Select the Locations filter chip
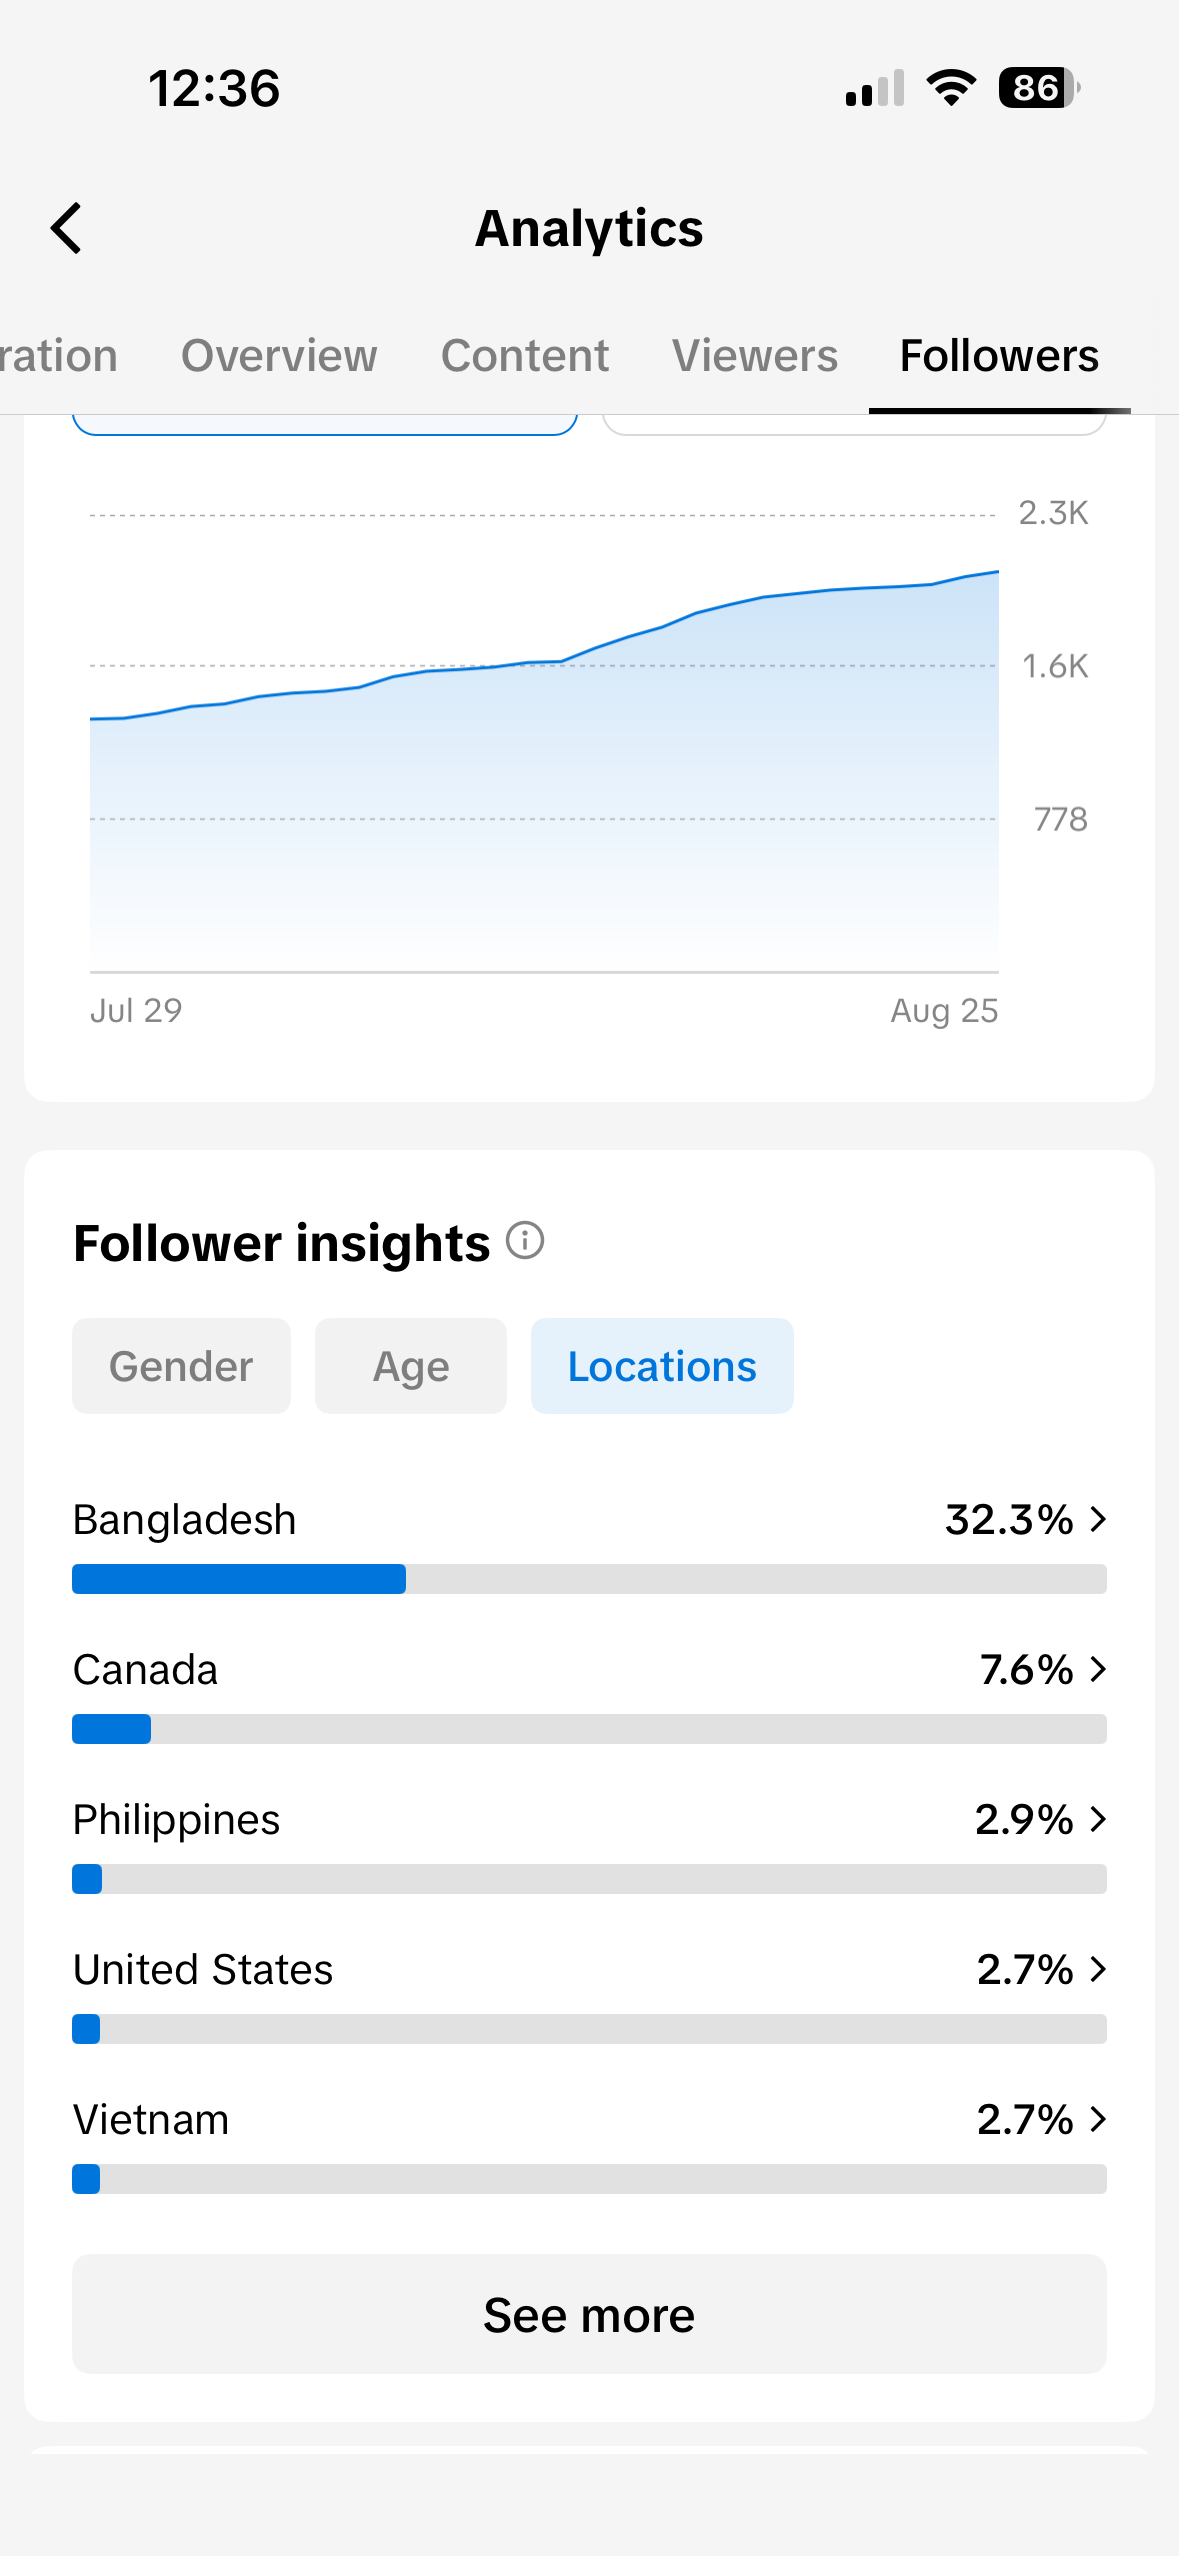 coord(662,1366)
